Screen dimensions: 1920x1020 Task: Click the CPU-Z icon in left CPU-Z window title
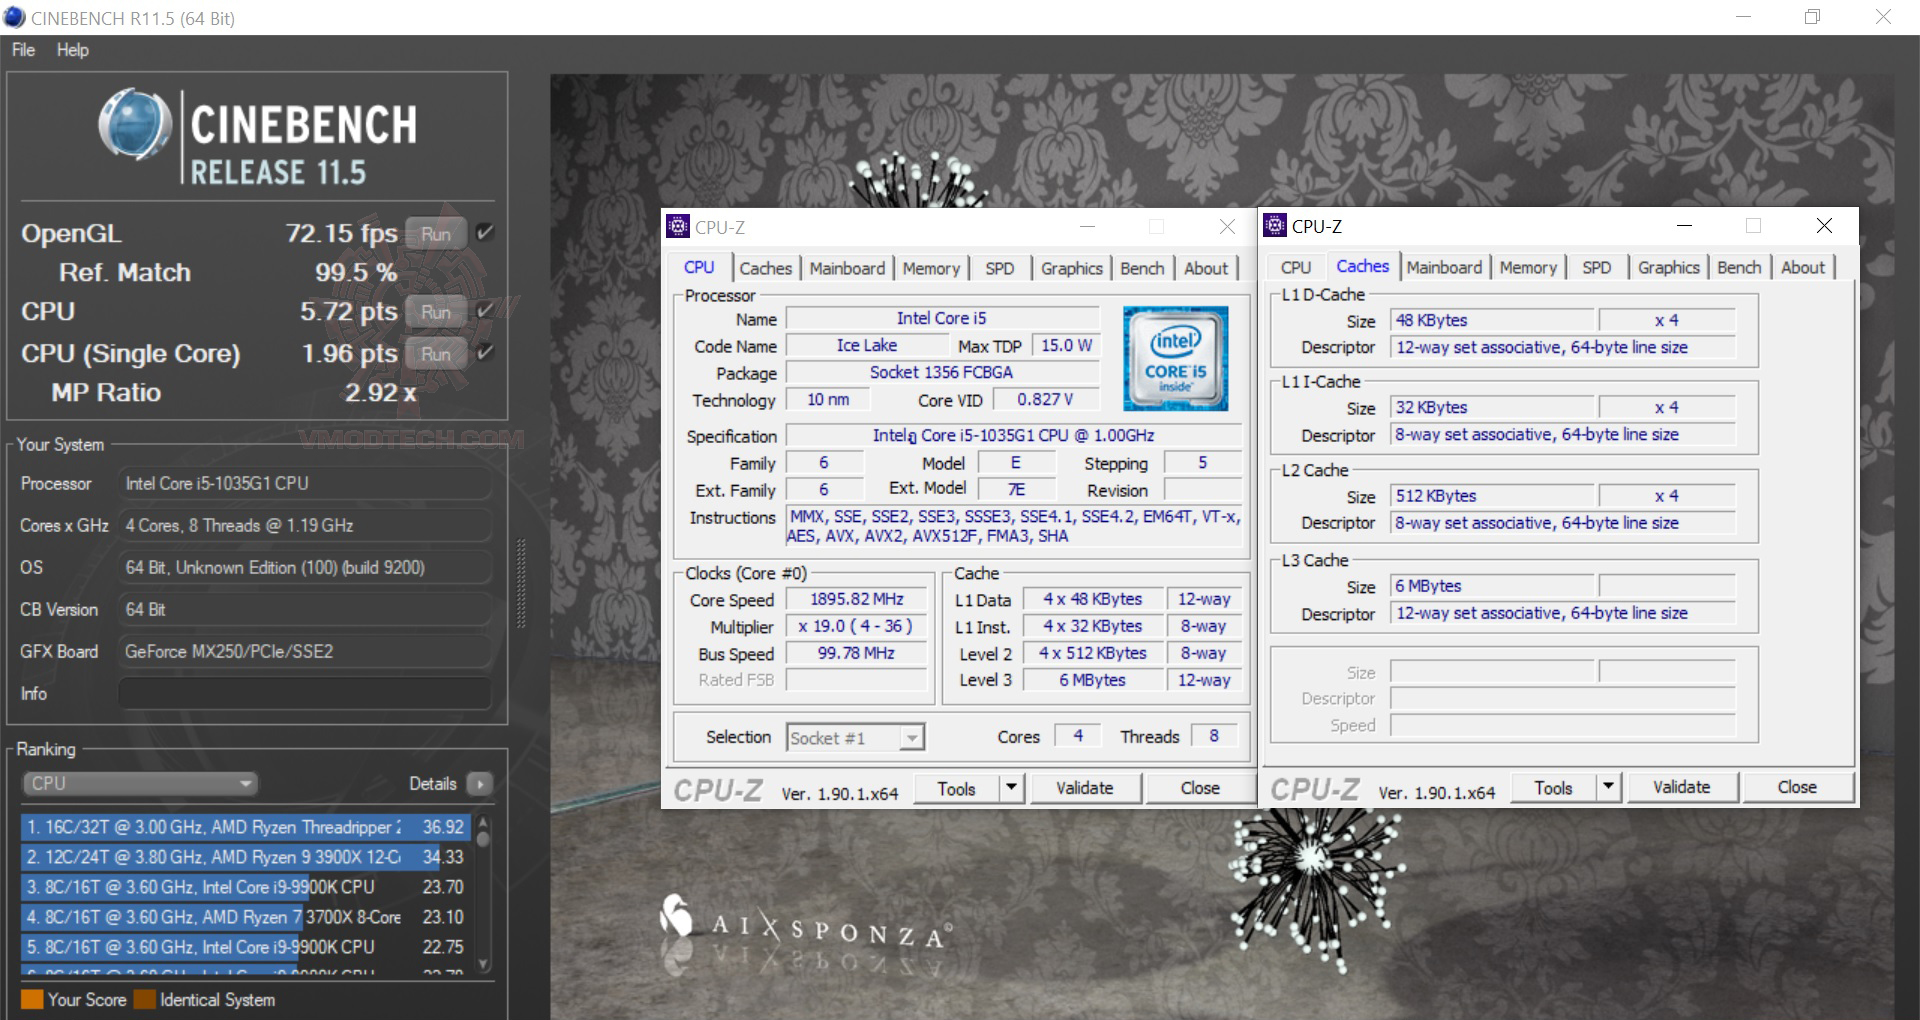tap(678, 227)
